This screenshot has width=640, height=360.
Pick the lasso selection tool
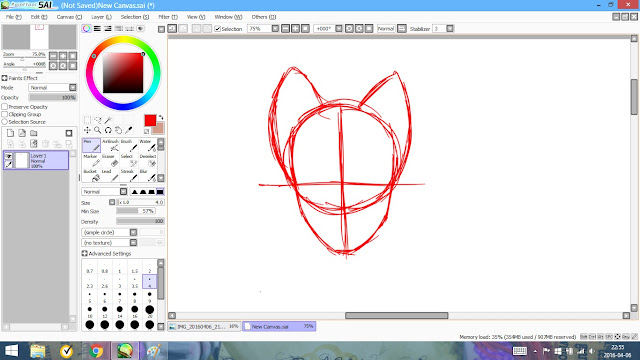click(98, 120)
